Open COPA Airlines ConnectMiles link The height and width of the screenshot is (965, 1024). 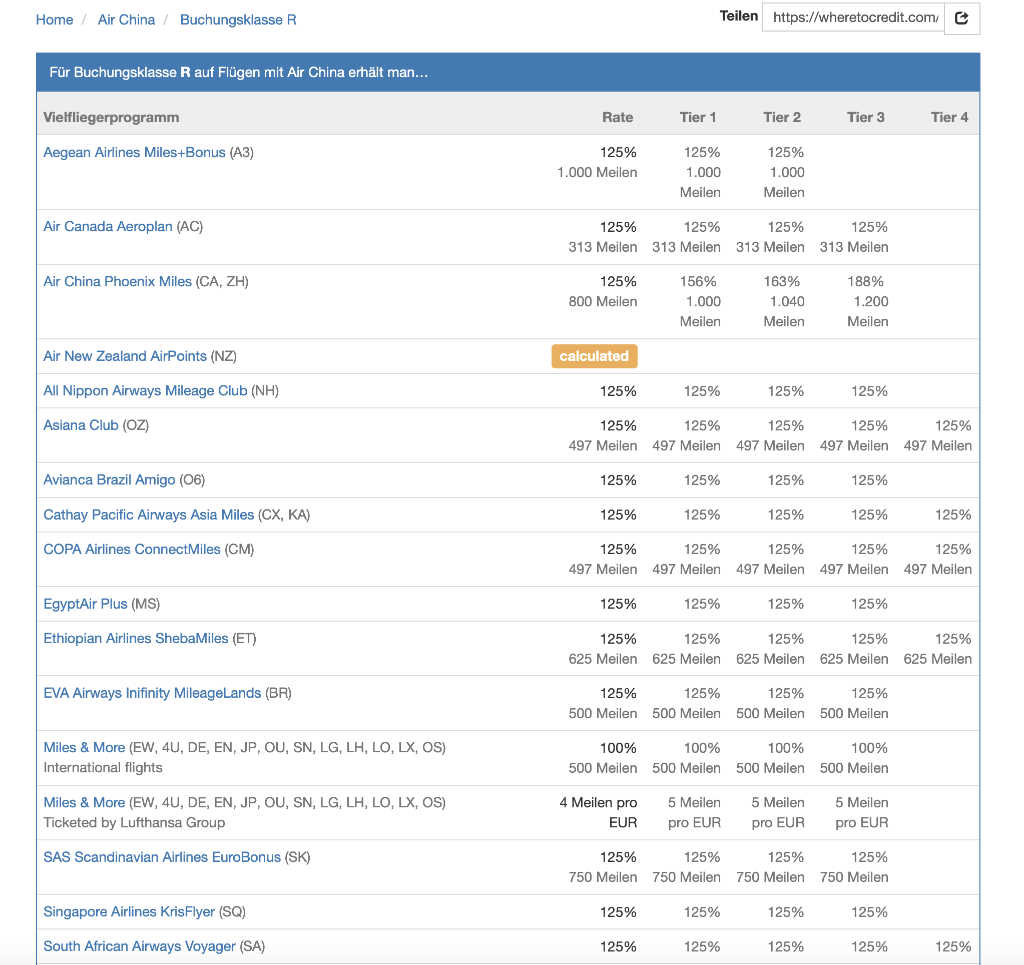(x=132, y=549)
